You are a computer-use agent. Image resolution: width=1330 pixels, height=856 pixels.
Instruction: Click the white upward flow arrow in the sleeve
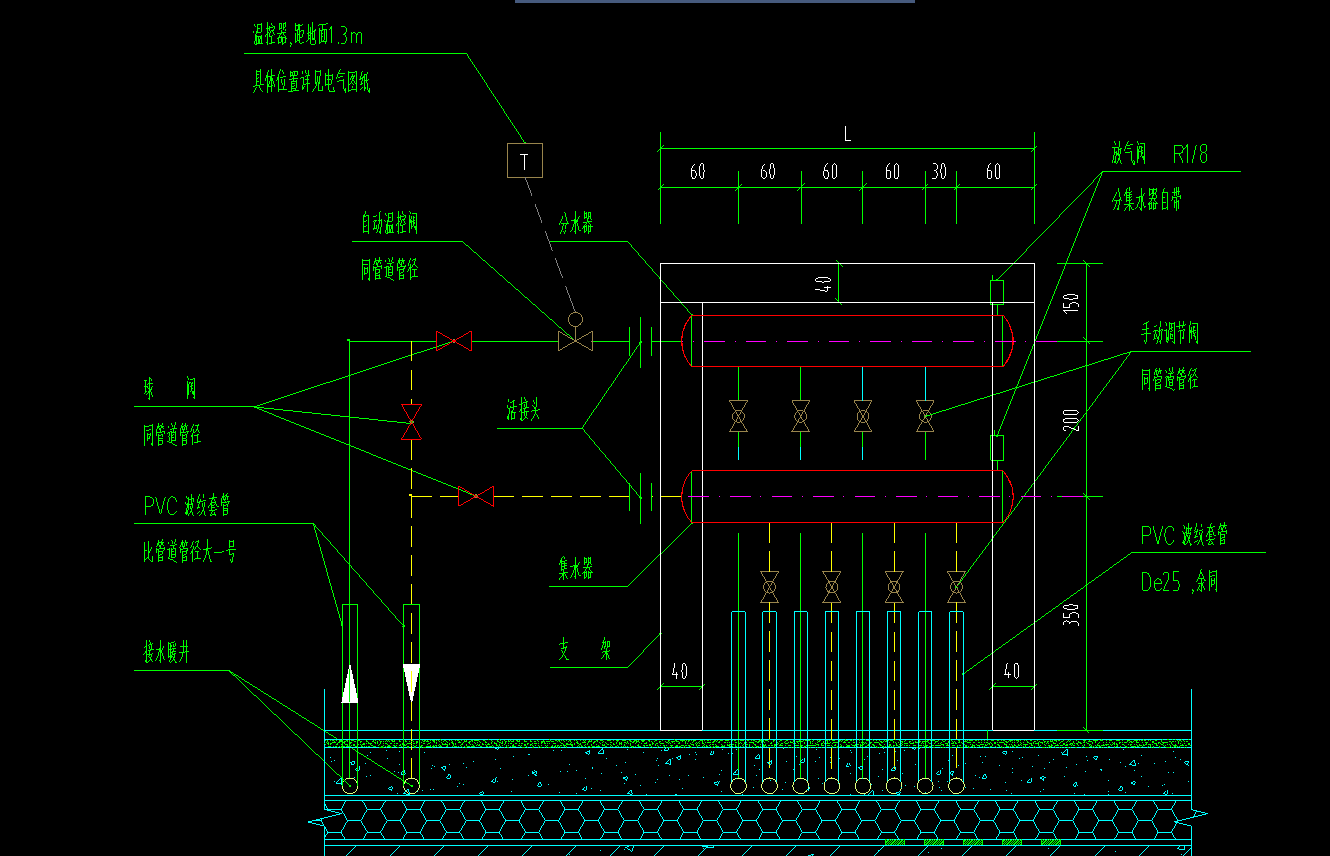point(350,683)
